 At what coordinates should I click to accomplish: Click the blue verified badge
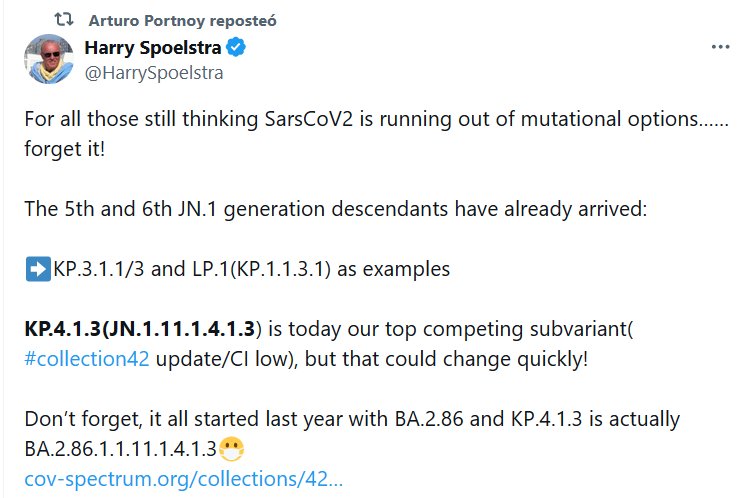237,49
